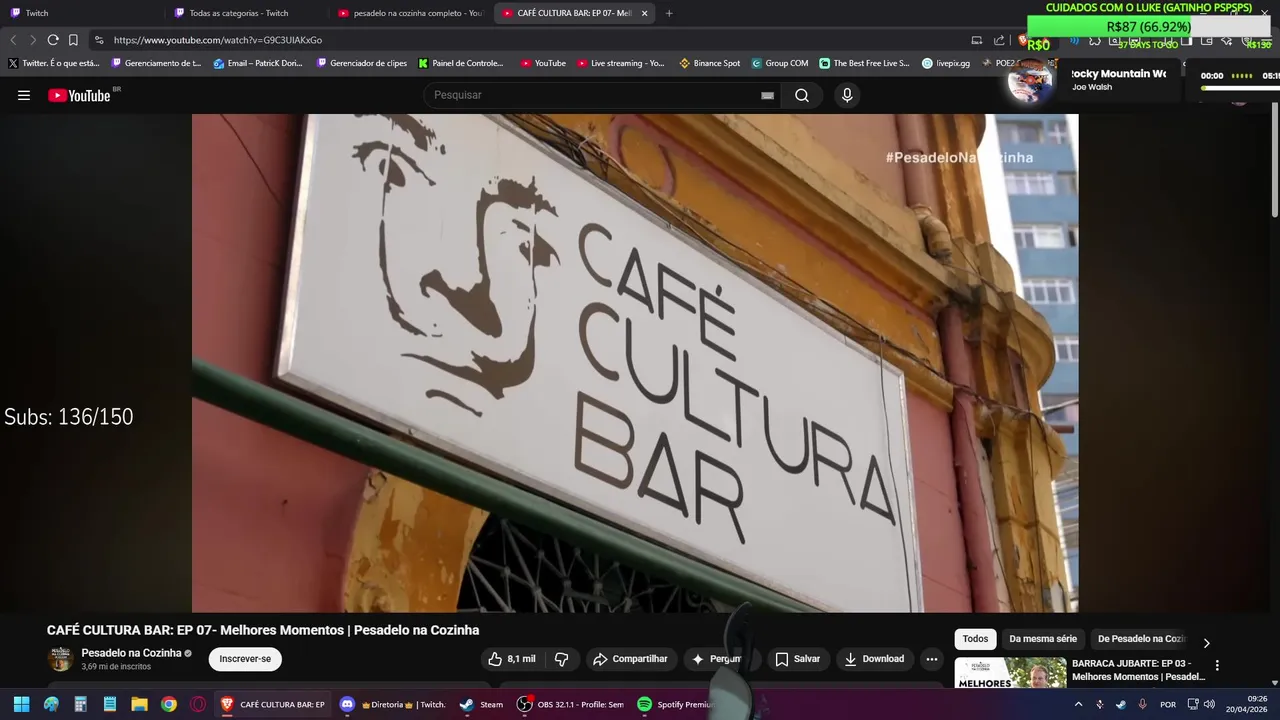Screen dimensions: 1280x720
Task: Open the three-dot more actions menu
Action: (932, 659)
